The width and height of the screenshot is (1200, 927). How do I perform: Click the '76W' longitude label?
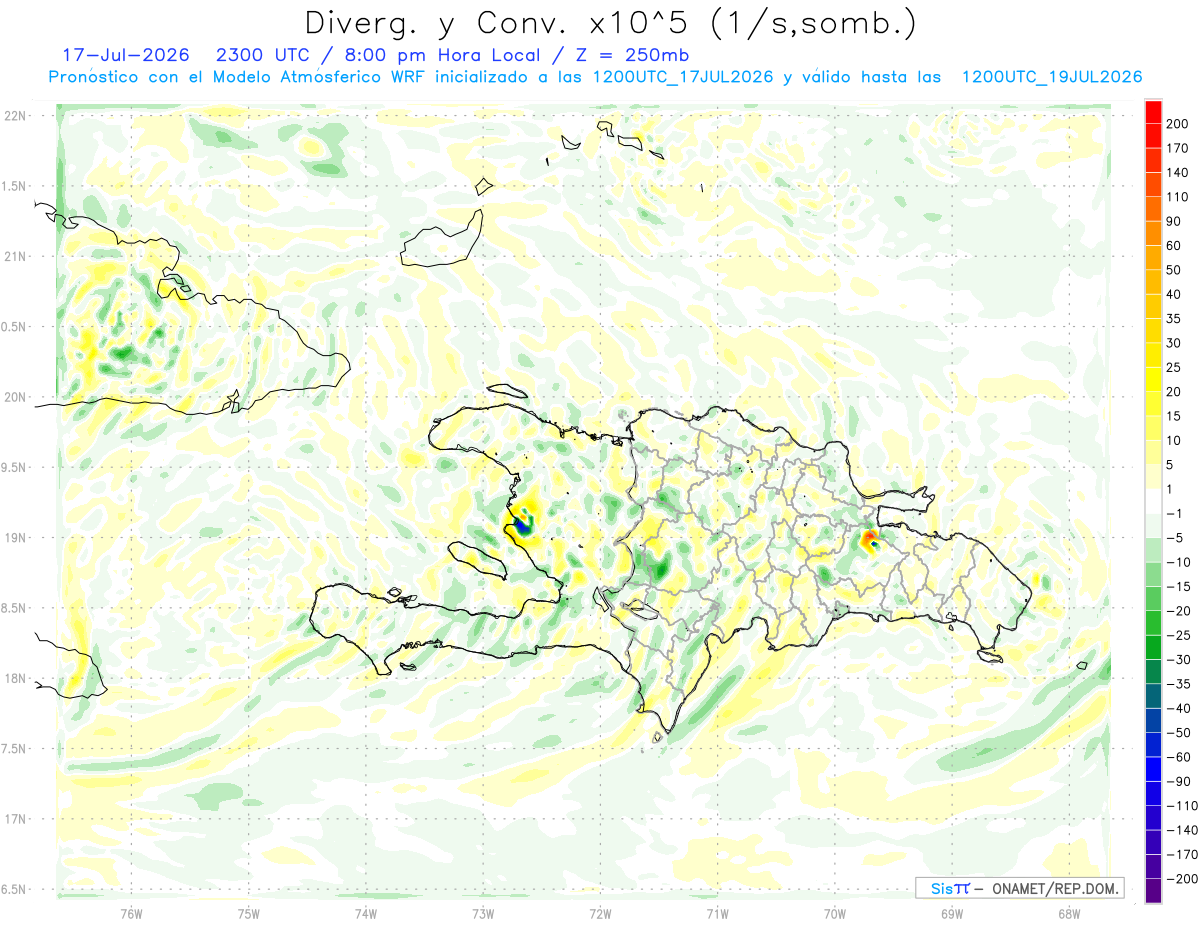pos(131,913)
